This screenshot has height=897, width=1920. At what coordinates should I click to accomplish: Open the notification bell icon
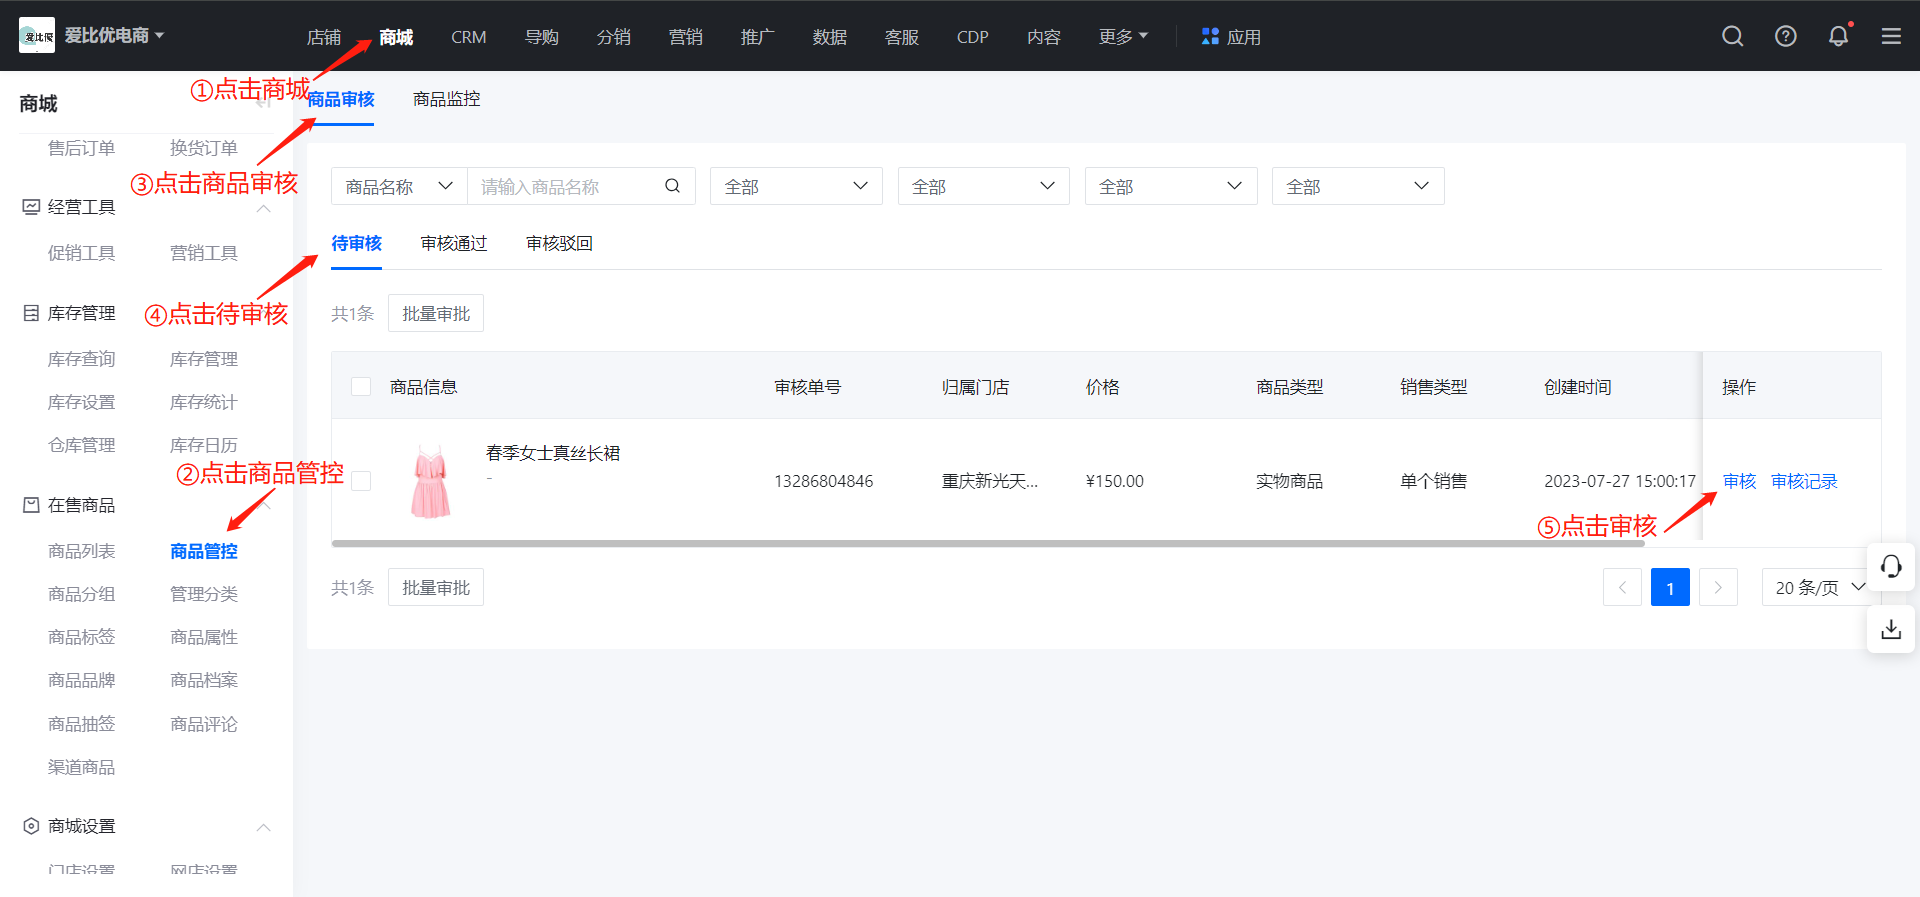(1838, 36)
